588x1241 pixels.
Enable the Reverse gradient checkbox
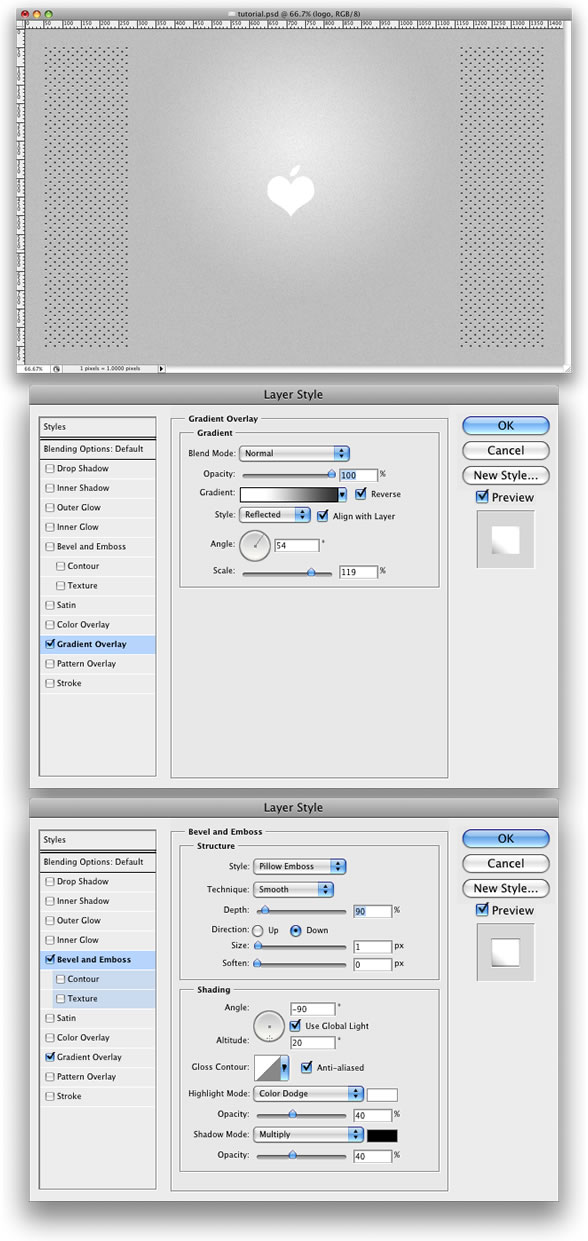click(361, 493)
